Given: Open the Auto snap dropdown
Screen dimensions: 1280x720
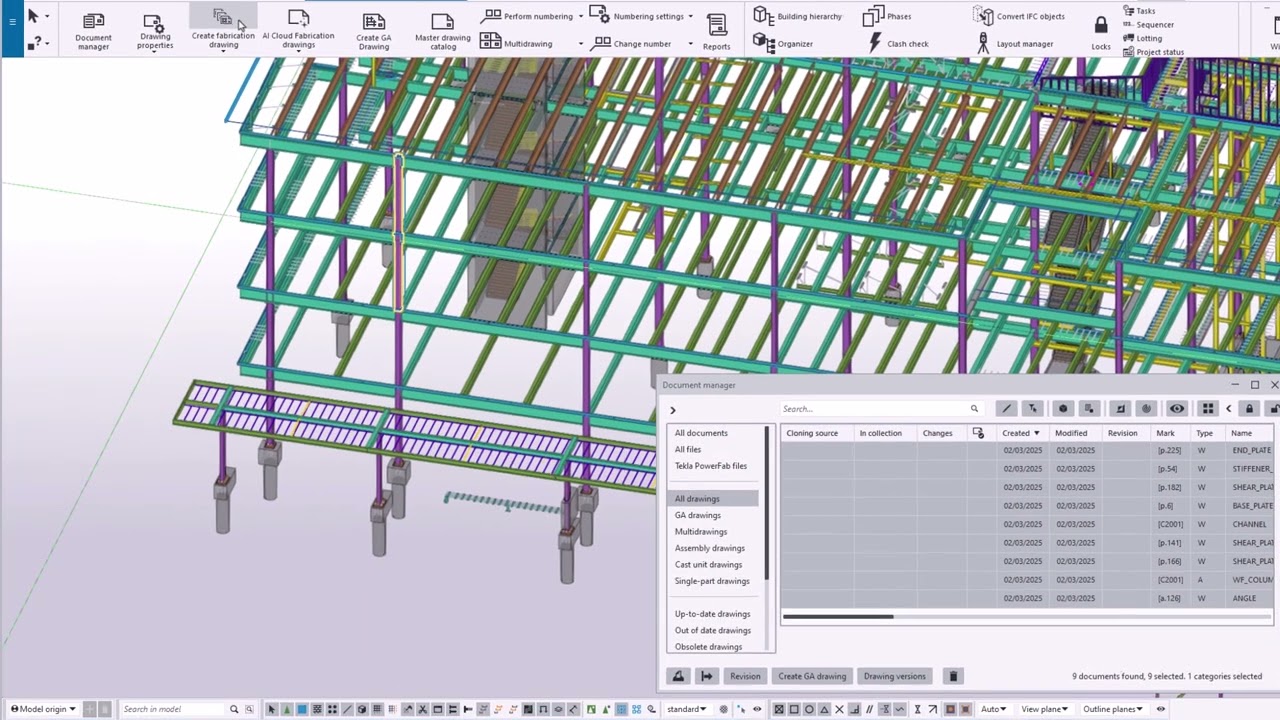Looking at the screenshot, I should [x=994, y=709].
